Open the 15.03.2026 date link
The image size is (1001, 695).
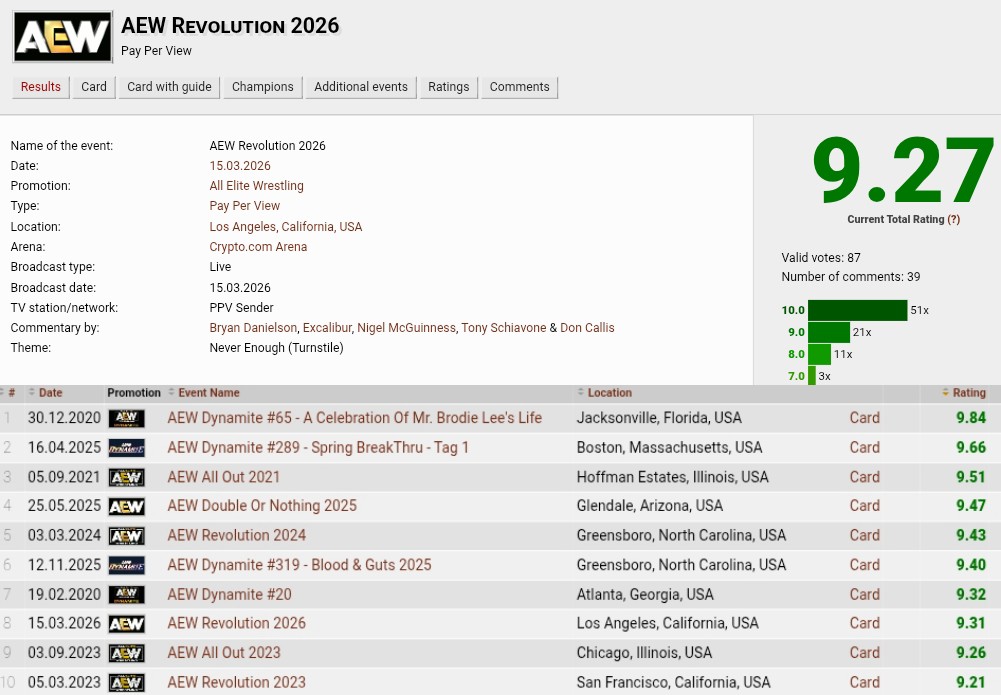[x=240, y=166]
